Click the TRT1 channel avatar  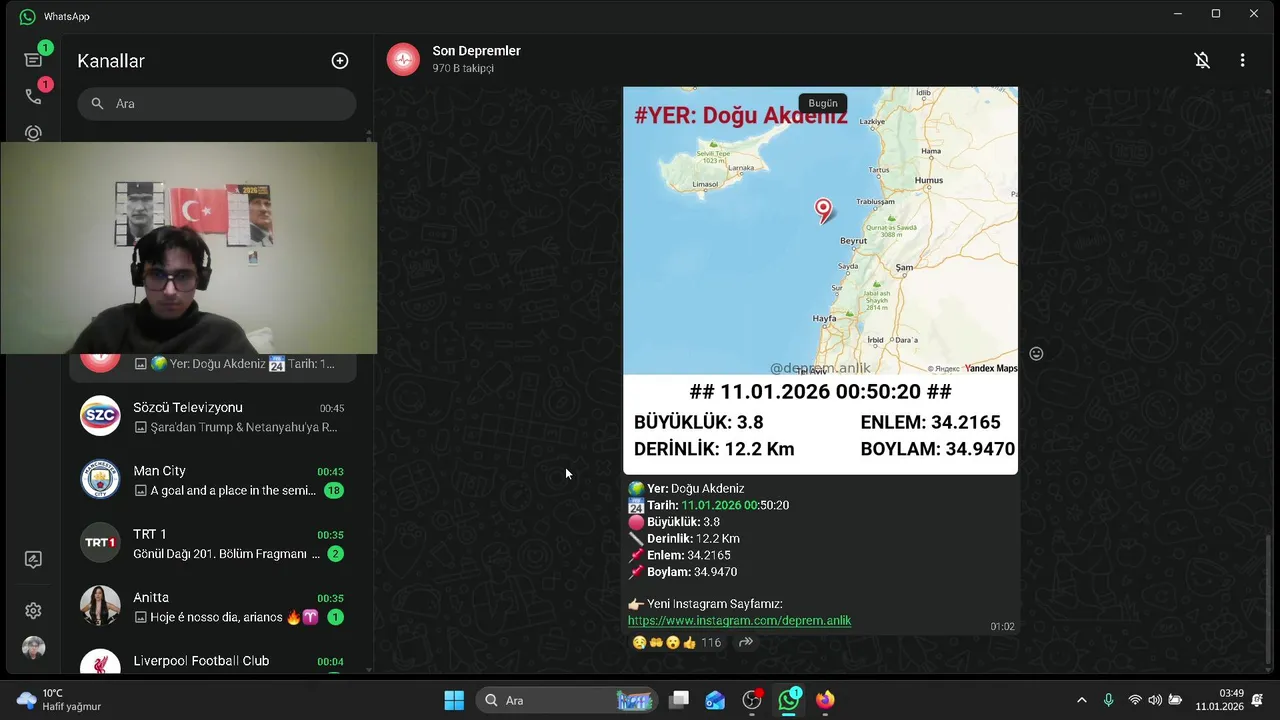(100, 542)
